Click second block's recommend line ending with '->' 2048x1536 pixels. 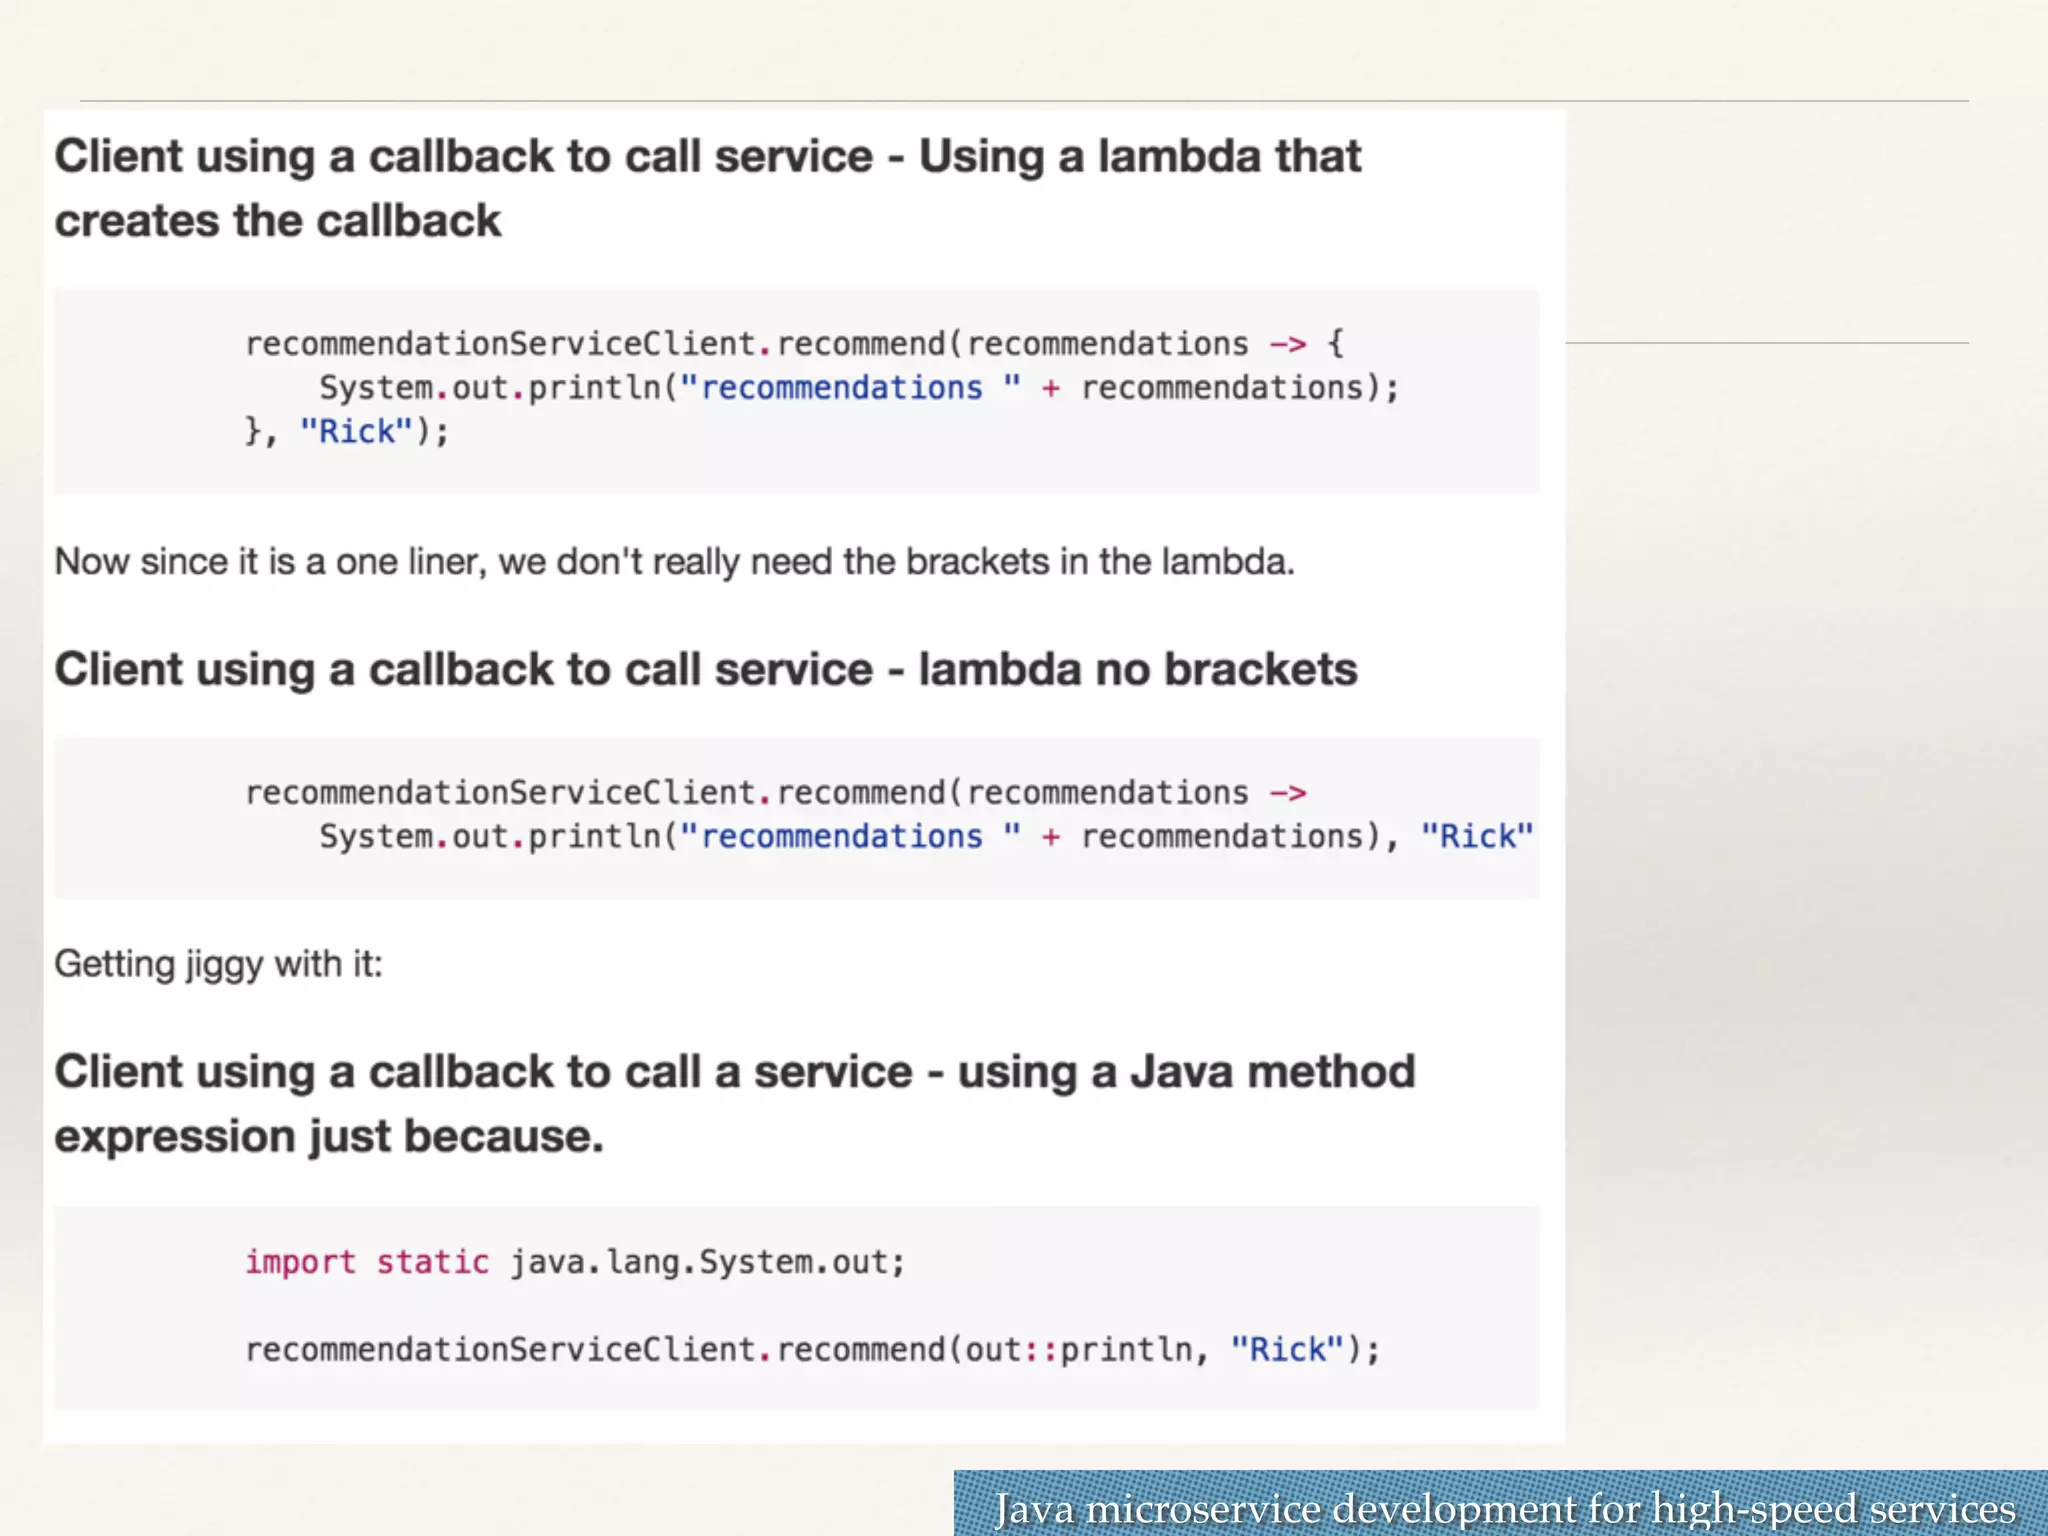tap(776, 793)
